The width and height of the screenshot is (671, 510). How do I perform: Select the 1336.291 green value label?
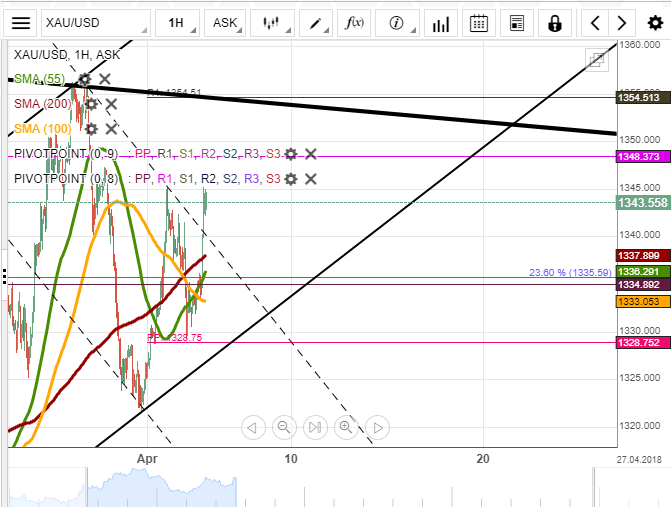coord(643,272)
